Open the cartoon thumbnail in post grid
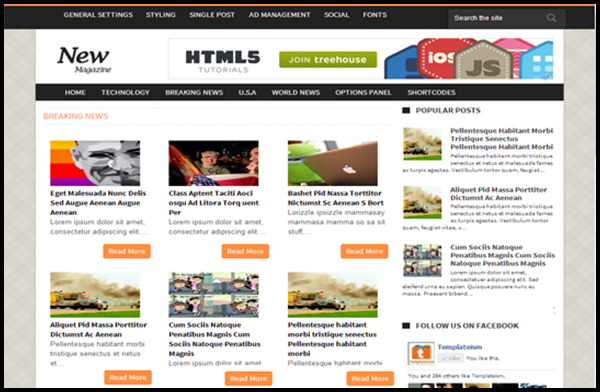This screenshot has height=392, width=600. coord(214,295)
